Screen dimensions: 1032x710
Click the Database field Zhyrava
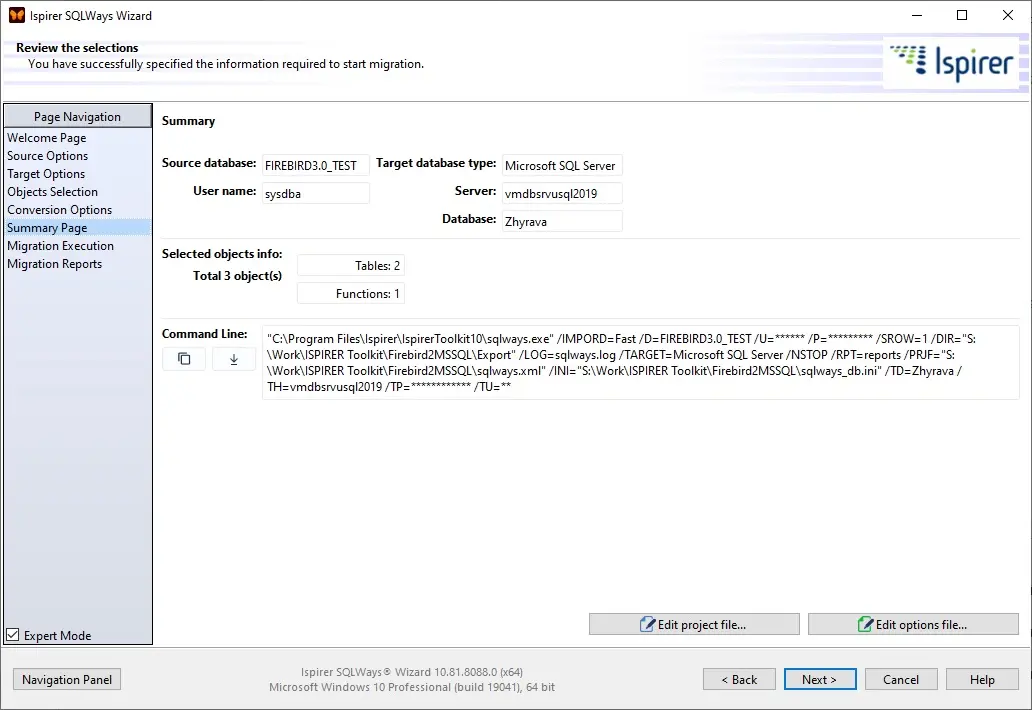pos(562,221)
